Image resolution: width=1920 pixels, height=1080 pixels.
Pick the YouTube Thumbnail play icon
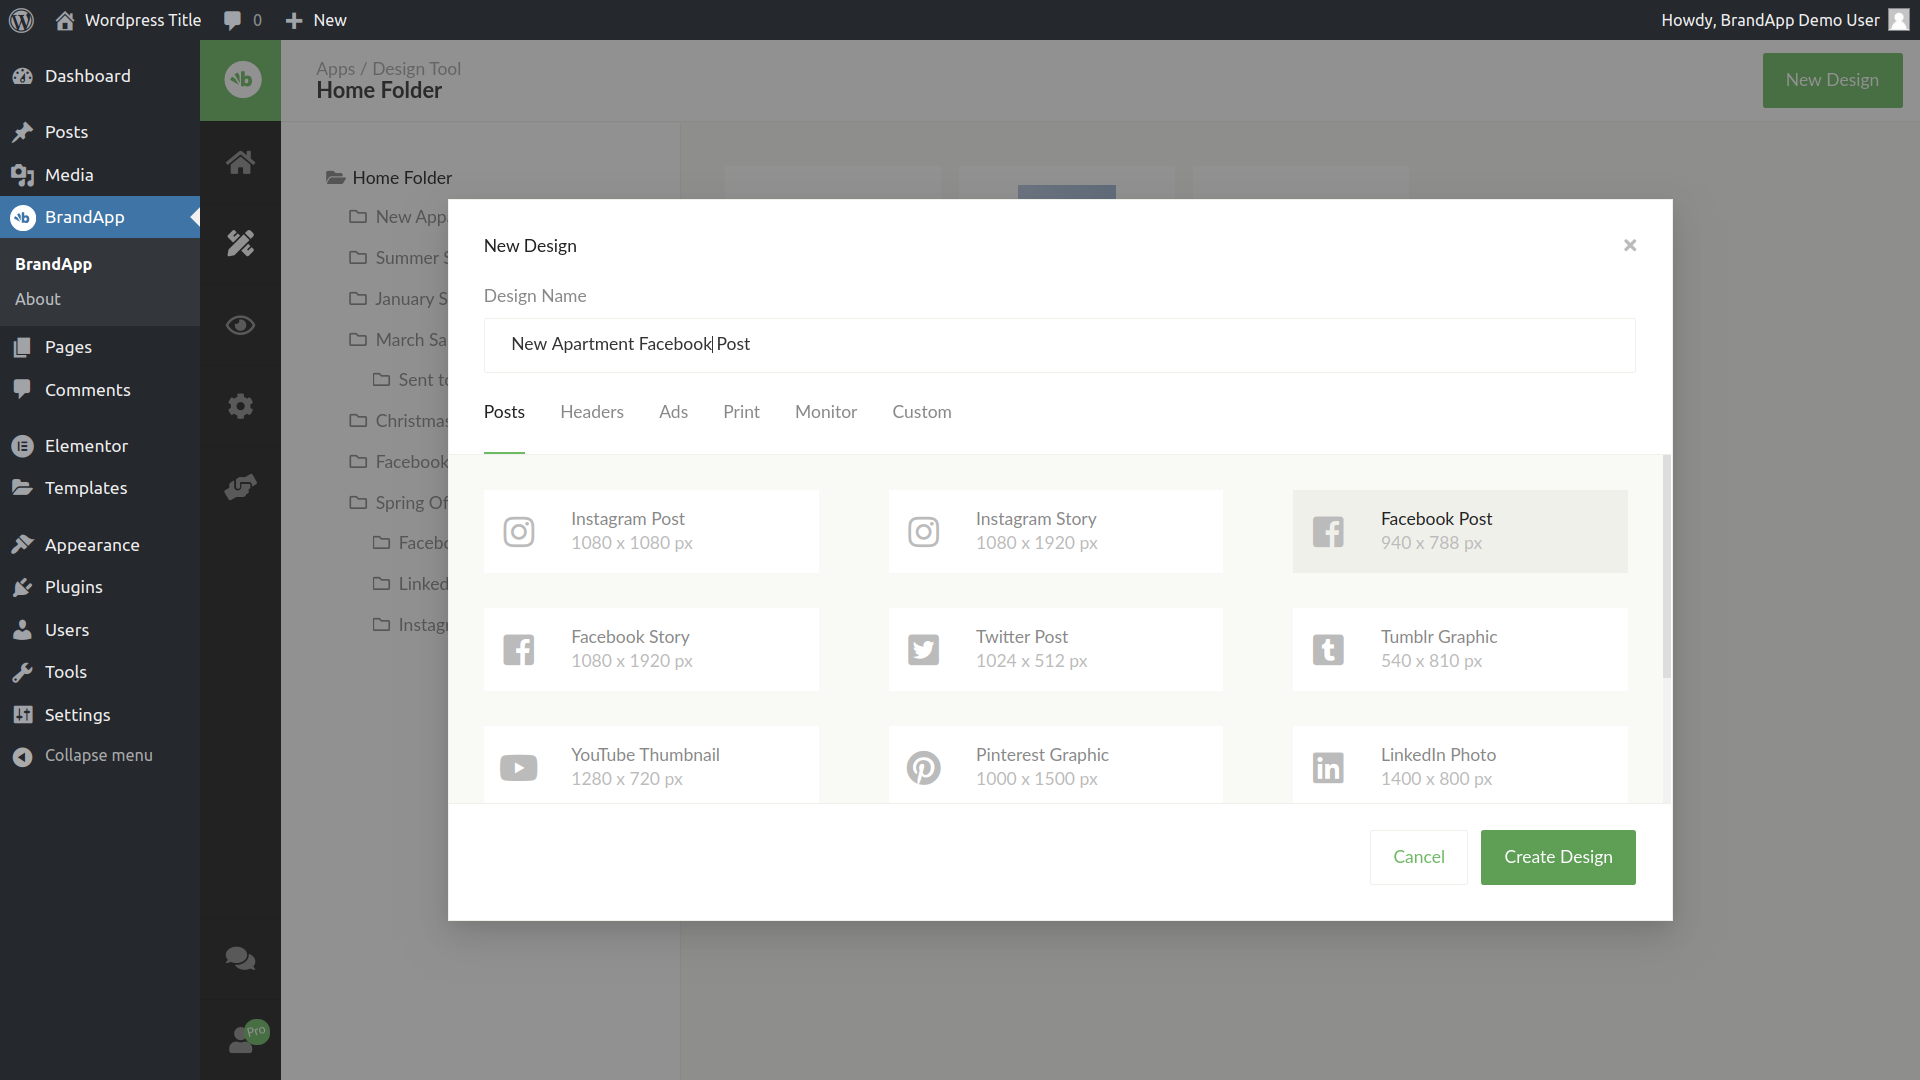(518, 768)
